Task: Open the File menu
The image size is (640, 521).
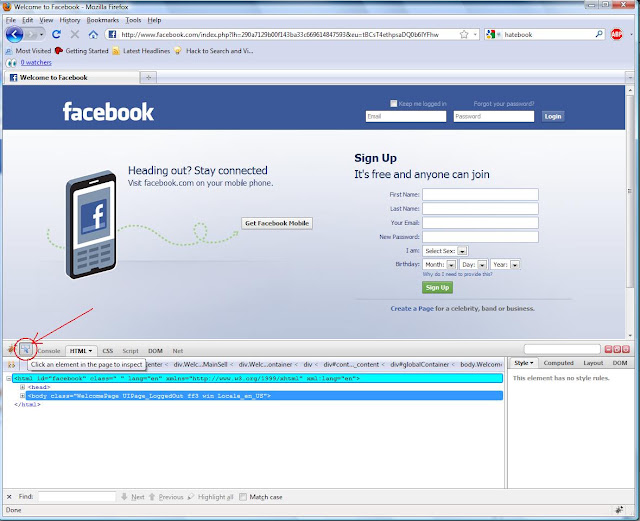Action: point(11,20)
